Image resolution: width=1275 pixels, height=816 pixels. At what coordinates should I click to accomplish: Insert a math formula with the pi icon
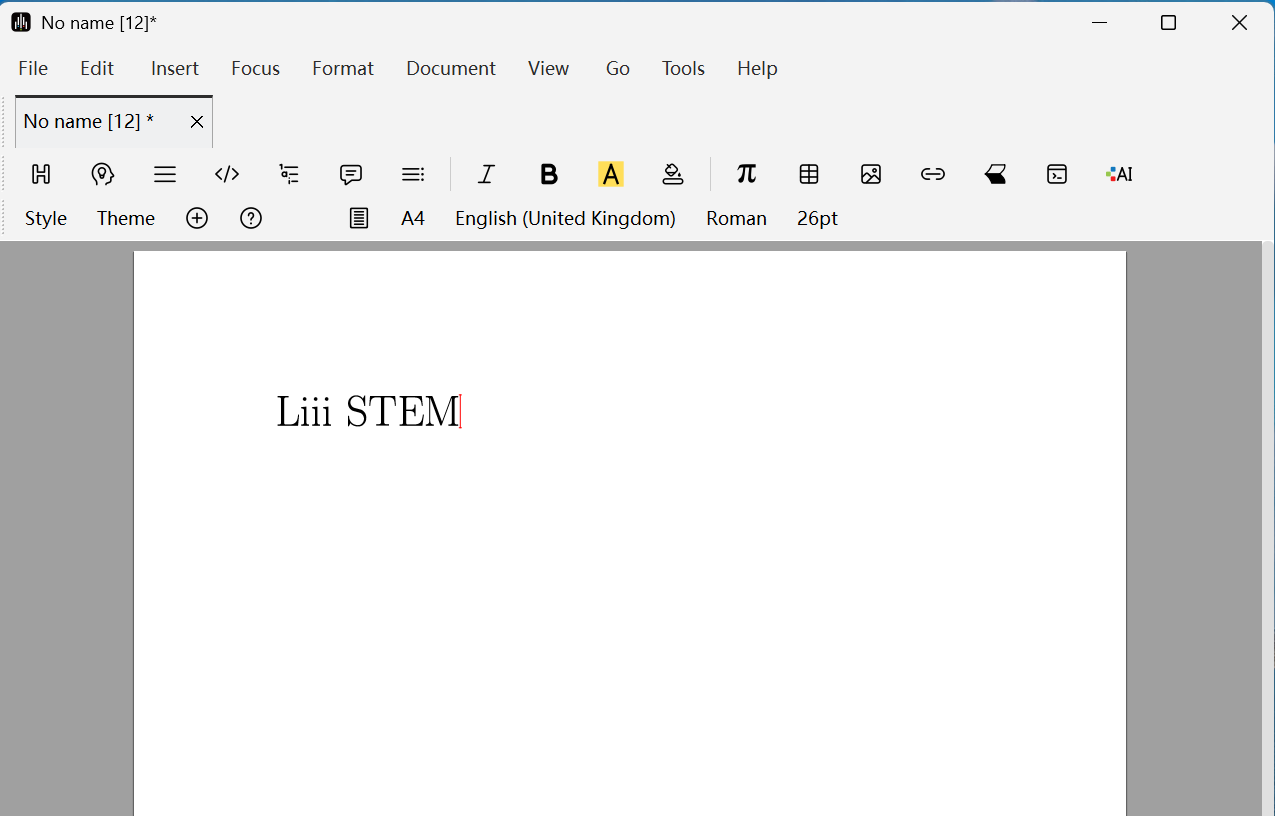click(x=746, y=174)
